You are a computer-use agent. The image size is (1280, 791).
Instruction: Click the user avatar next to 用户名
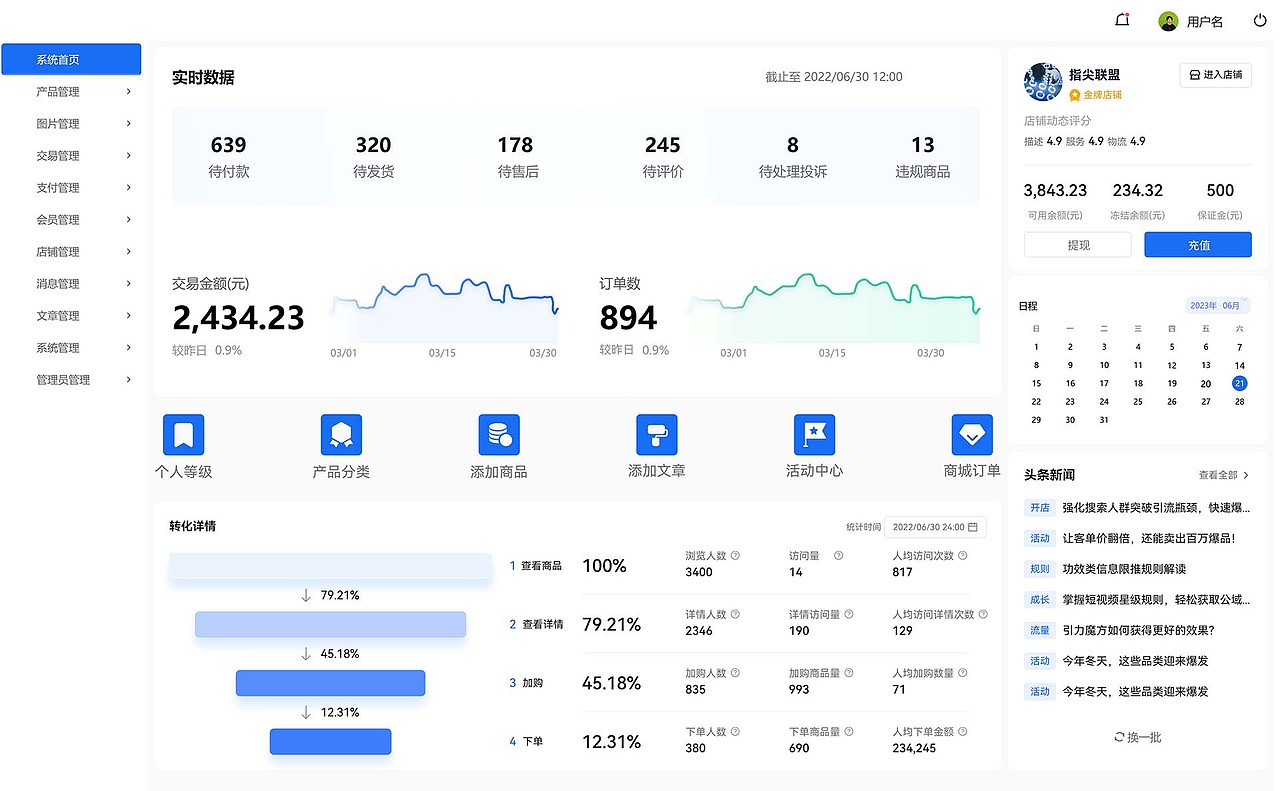pyautogui.click(x=1168, y=21)
